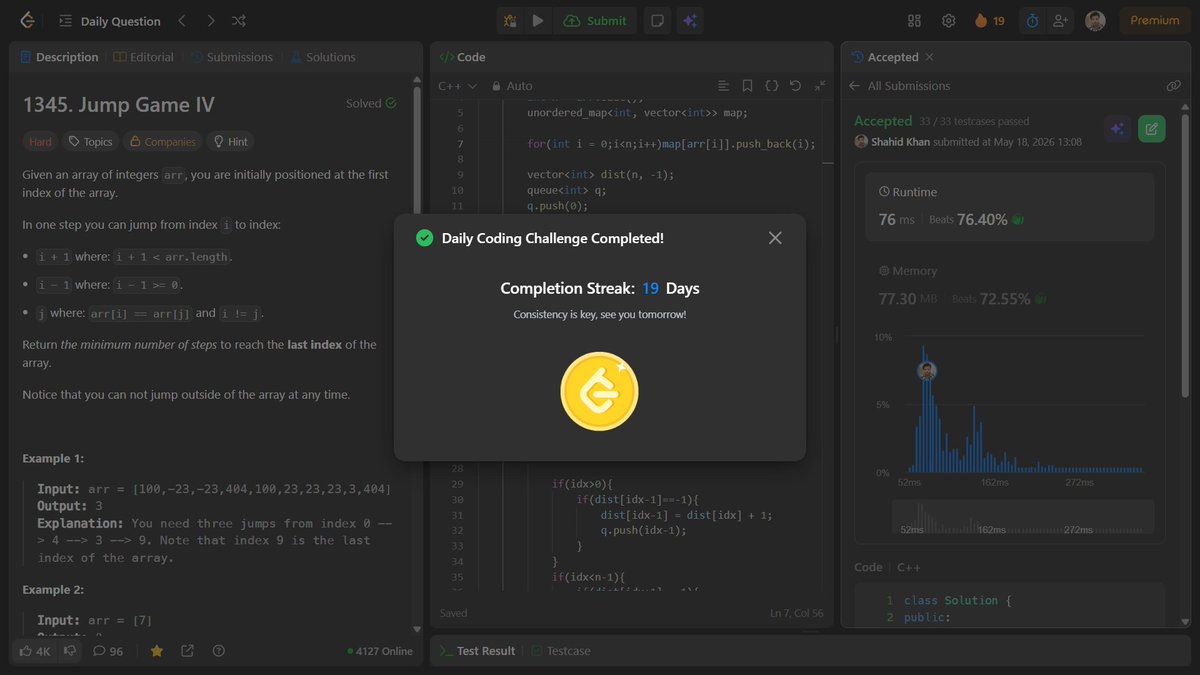This screenshot has height=675, width=1200.
Task: Switch to the Submissions tab
Action: 231,57
